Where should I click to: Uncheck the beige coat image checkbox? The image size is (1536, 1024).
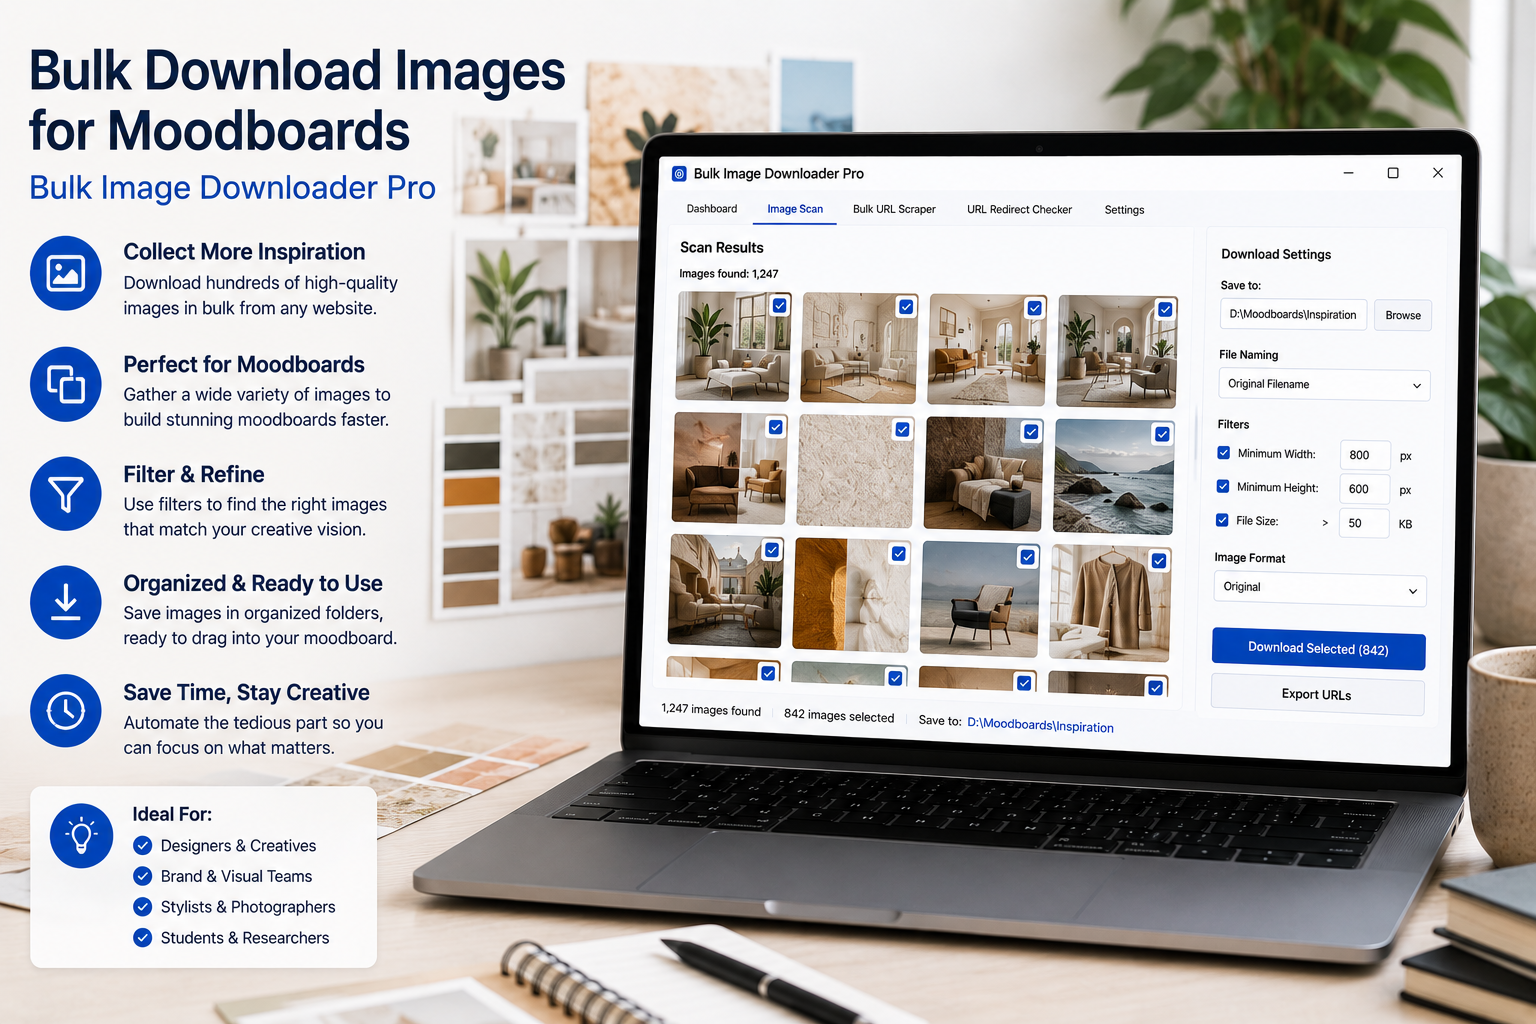(1159, 561)
